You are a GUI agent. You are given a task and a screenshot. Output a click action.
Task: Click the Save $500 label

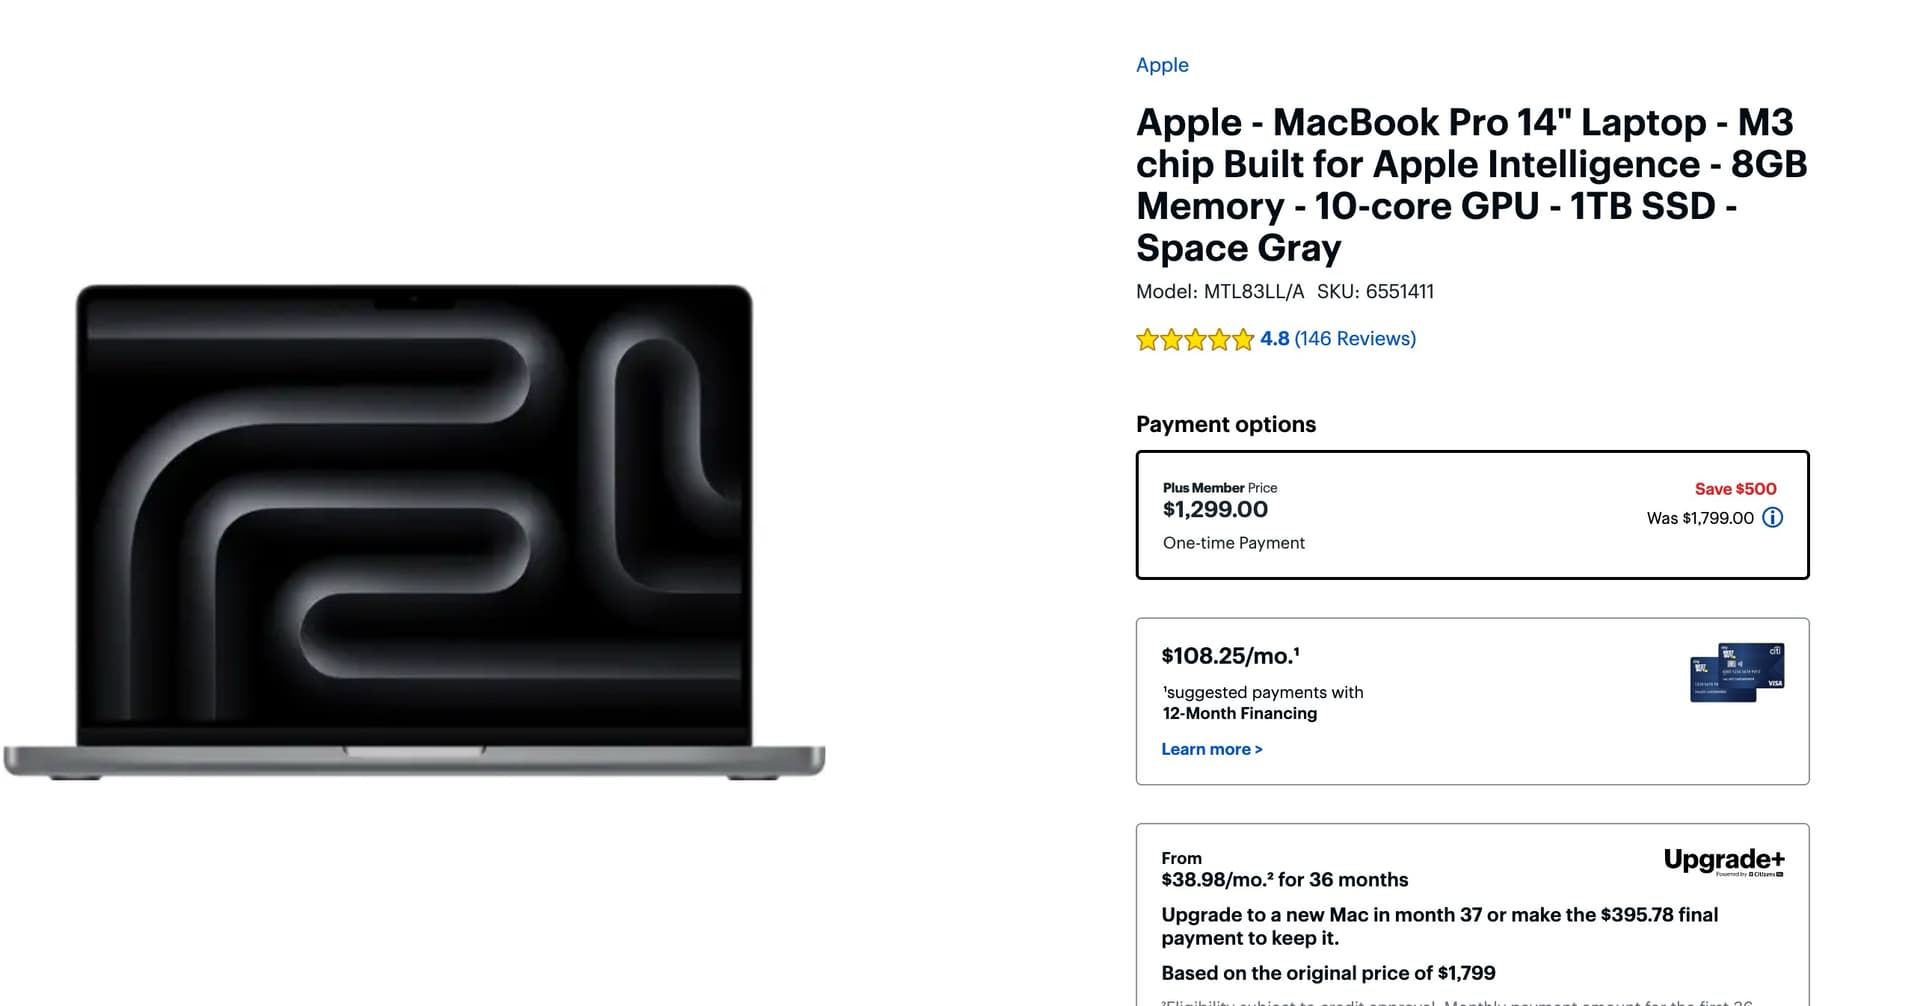[1735, 489]
